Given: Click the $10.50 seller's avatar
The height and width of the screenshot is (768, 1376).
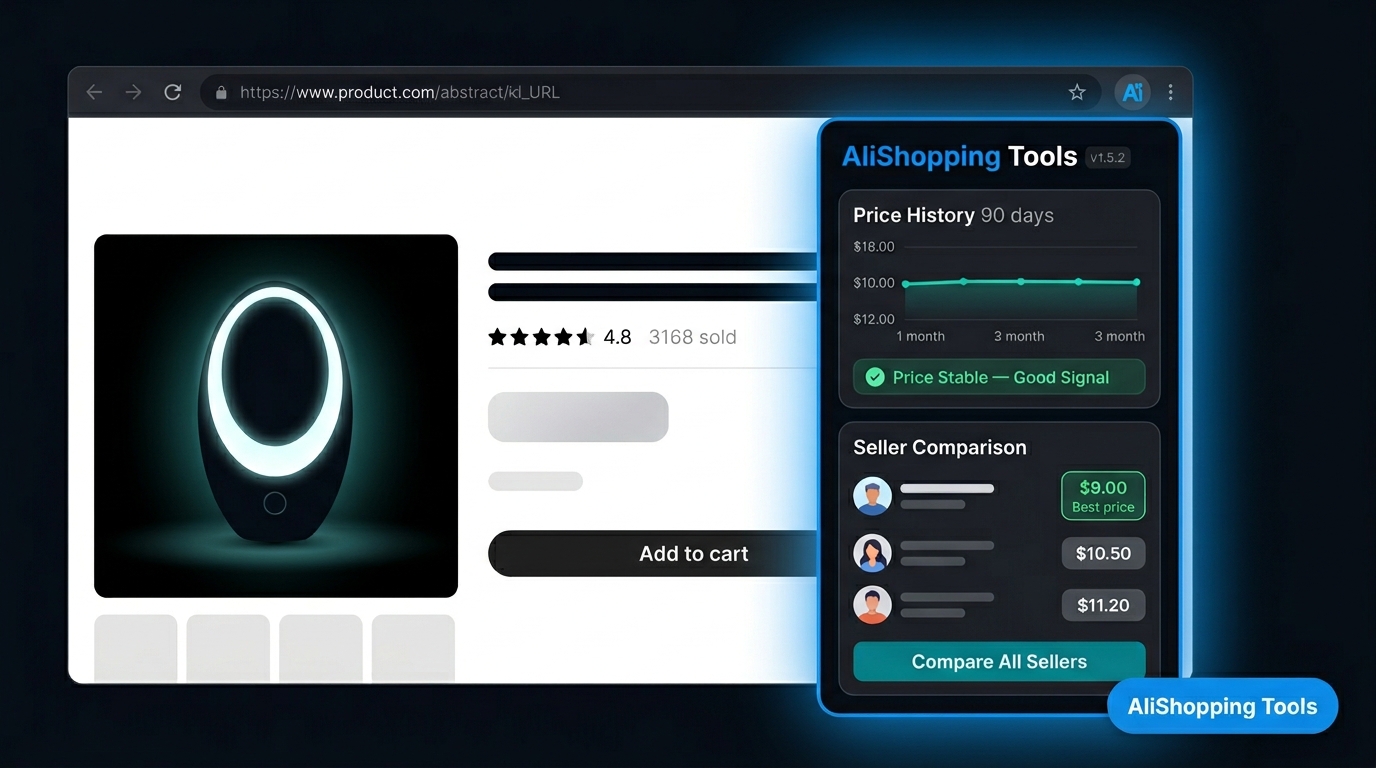Looking at the screenshot, I should [x=872, y=553].
